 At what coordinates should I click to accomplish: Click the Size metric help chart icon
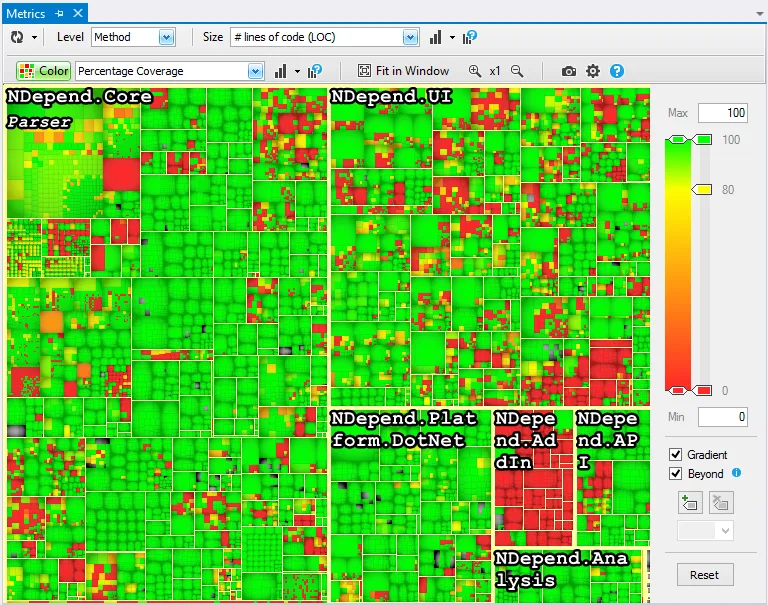click(469, 37)
